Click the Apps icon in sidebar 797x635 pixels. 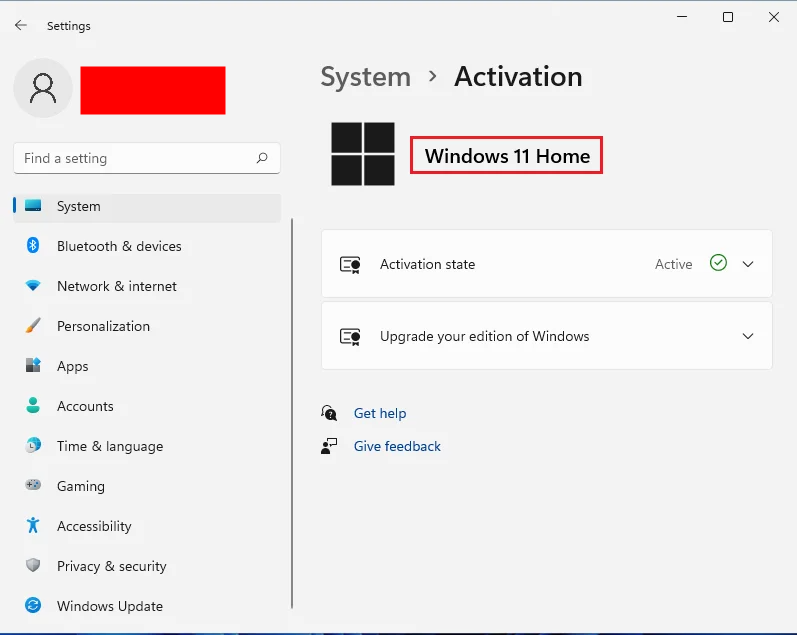(33, 365)
